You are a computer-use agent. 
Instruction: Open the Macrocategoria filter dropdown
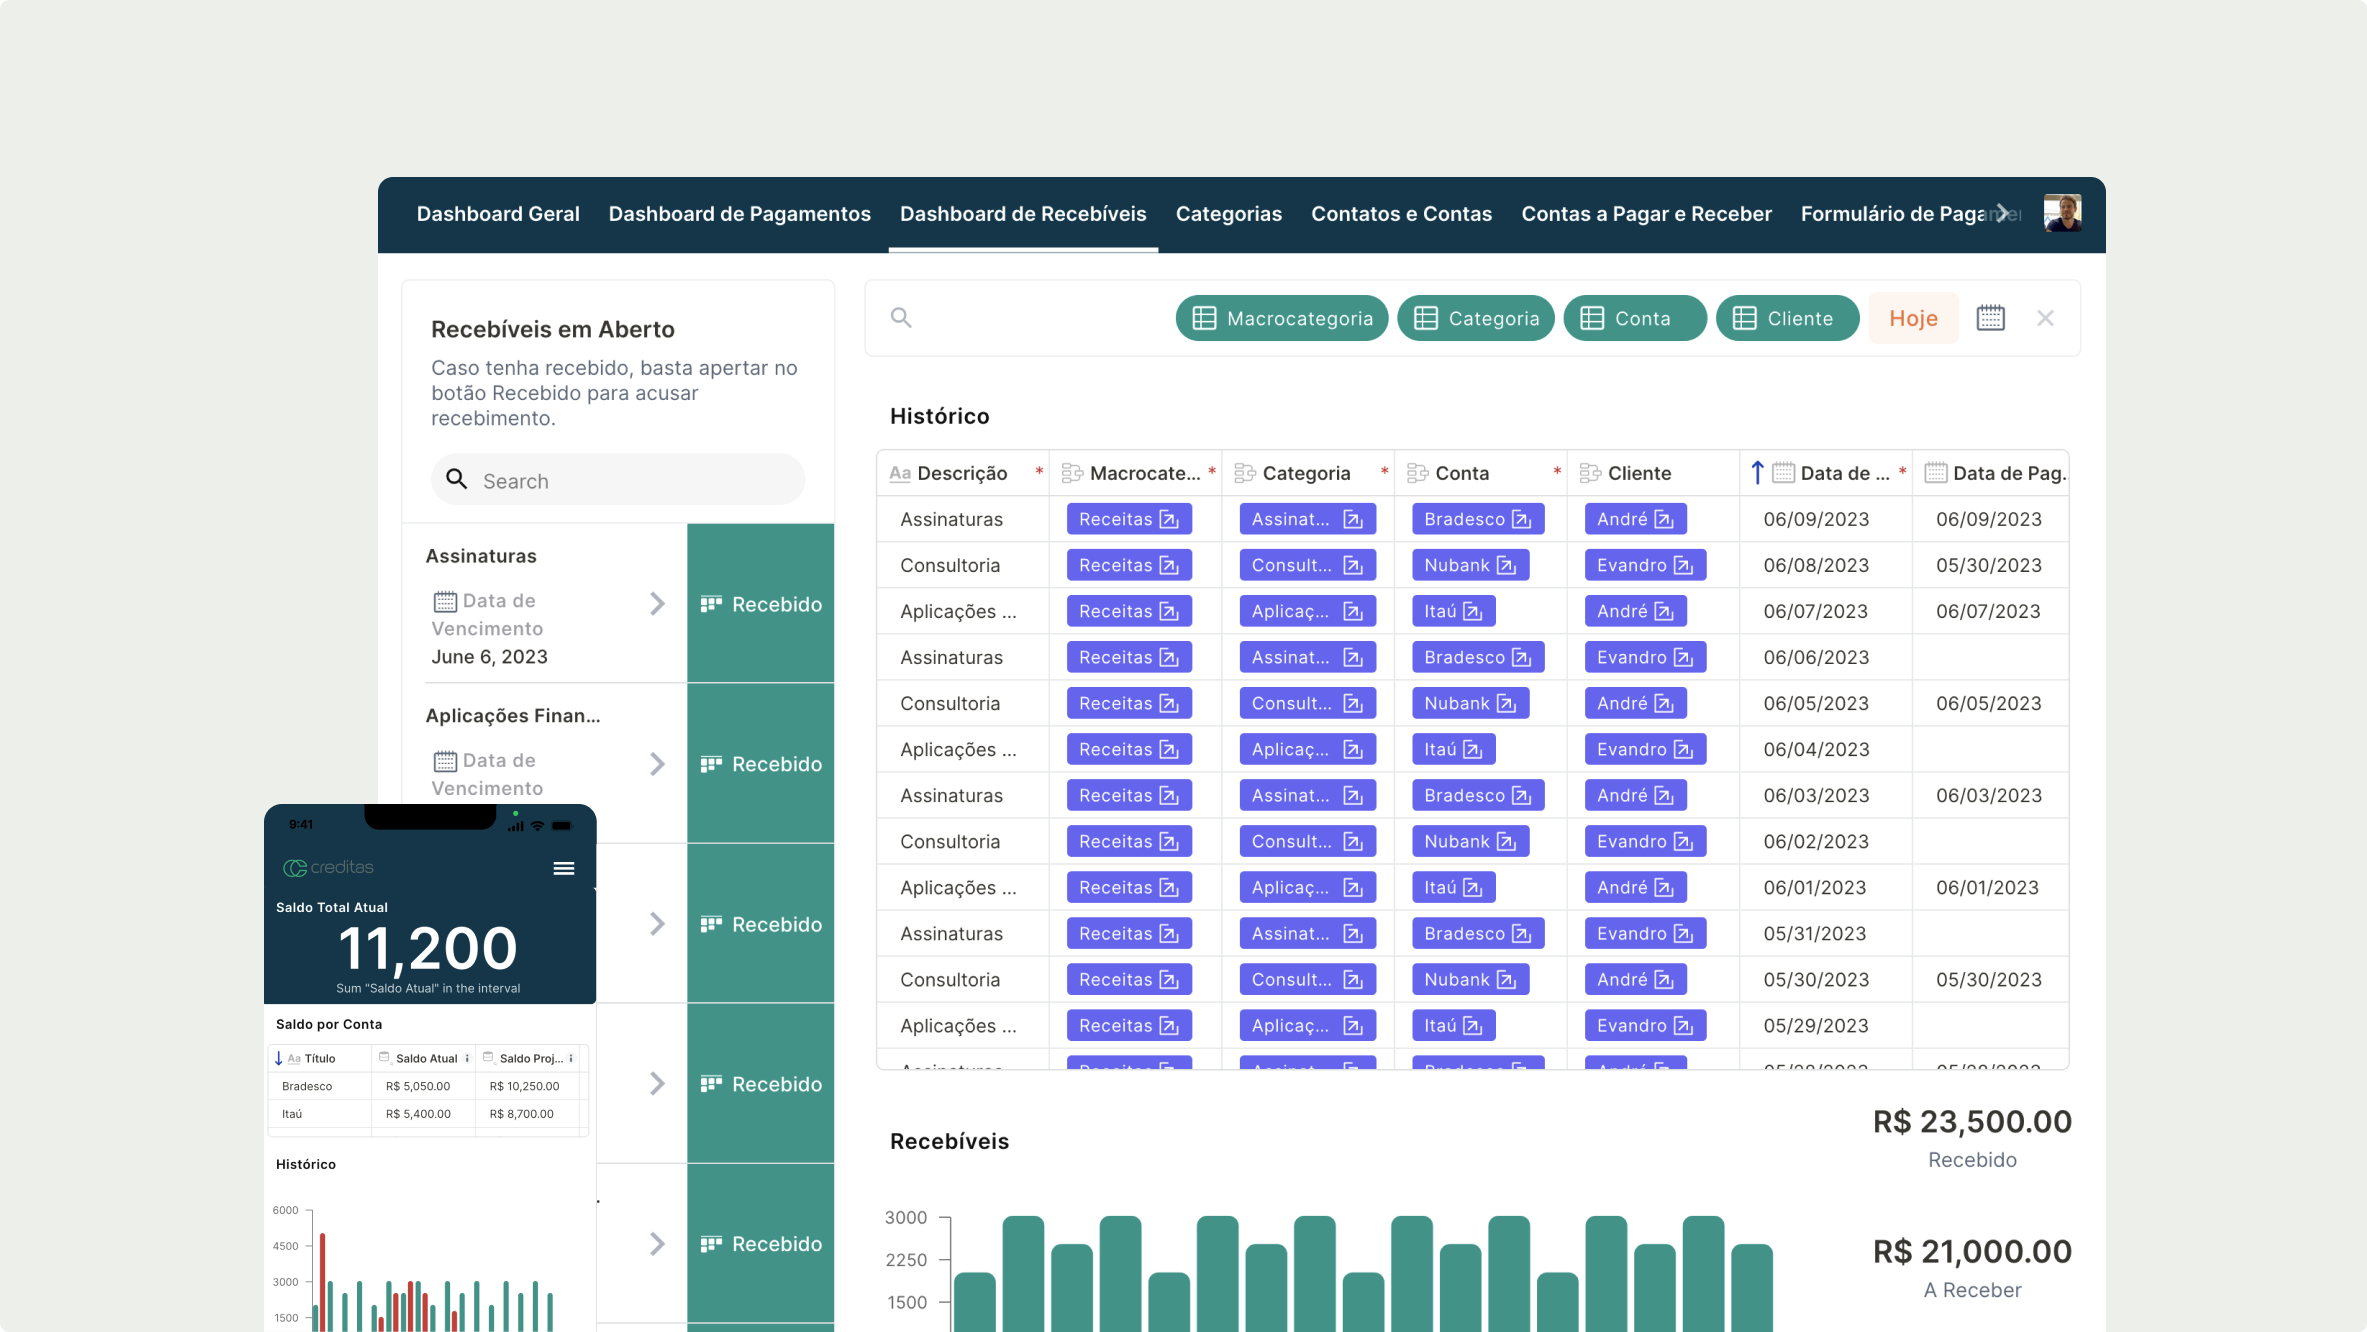pyautogui.click(x=1282, y=318)
